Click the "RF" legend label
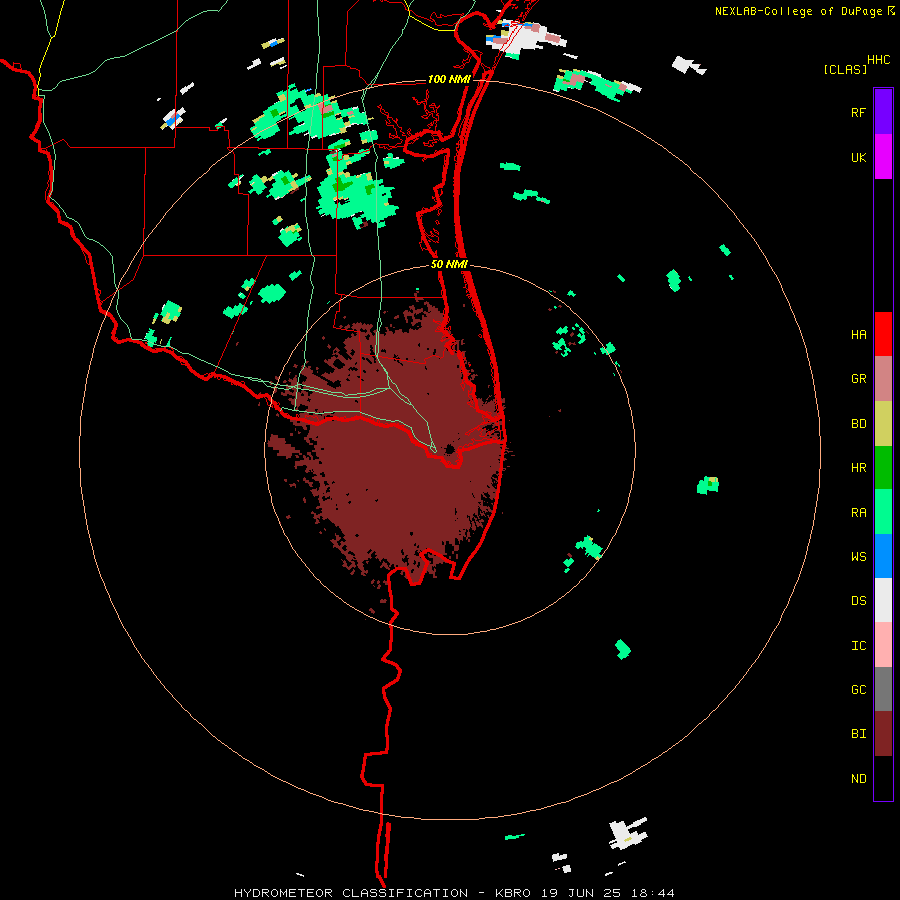Image resolution: width=900 pixels, height=900 pixels. pyautogui.click(x=858, y=112)
